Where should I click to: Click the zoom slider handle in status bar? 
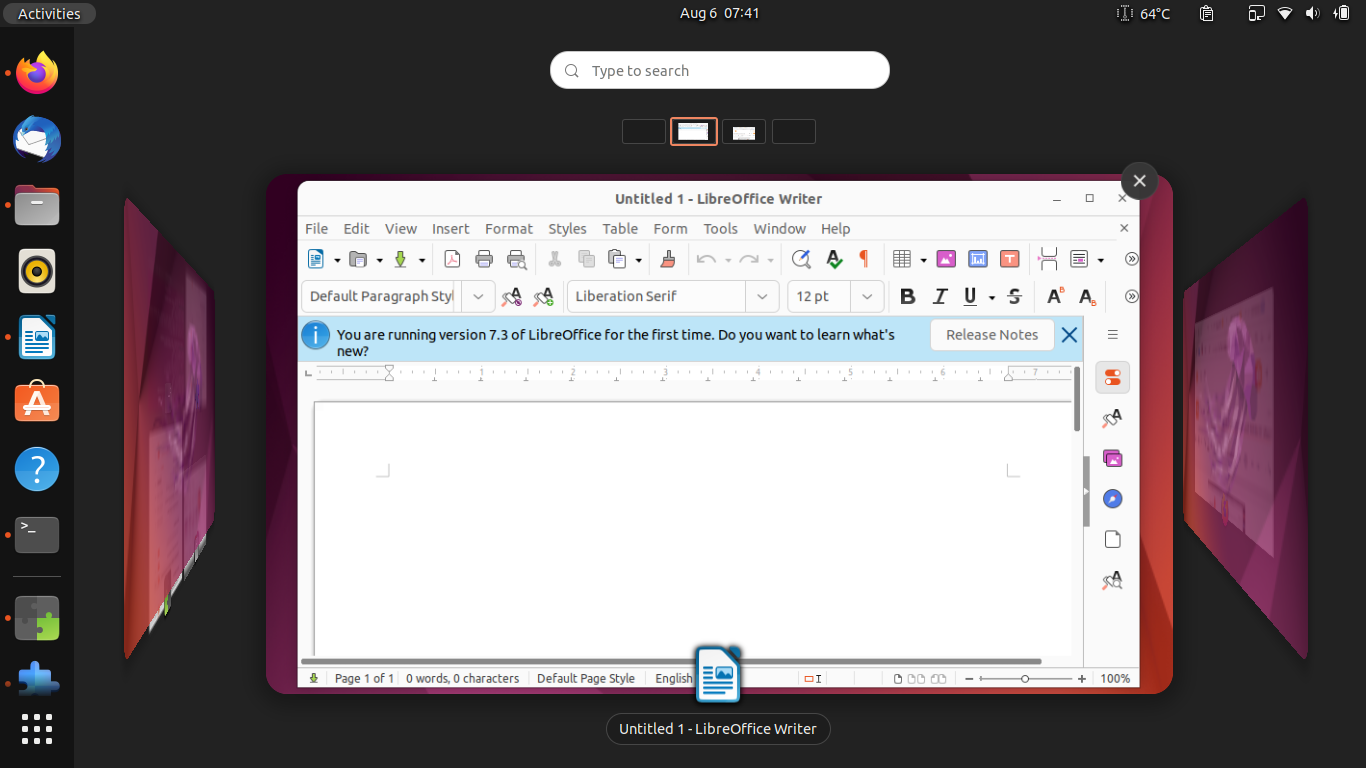(1025, 678)
